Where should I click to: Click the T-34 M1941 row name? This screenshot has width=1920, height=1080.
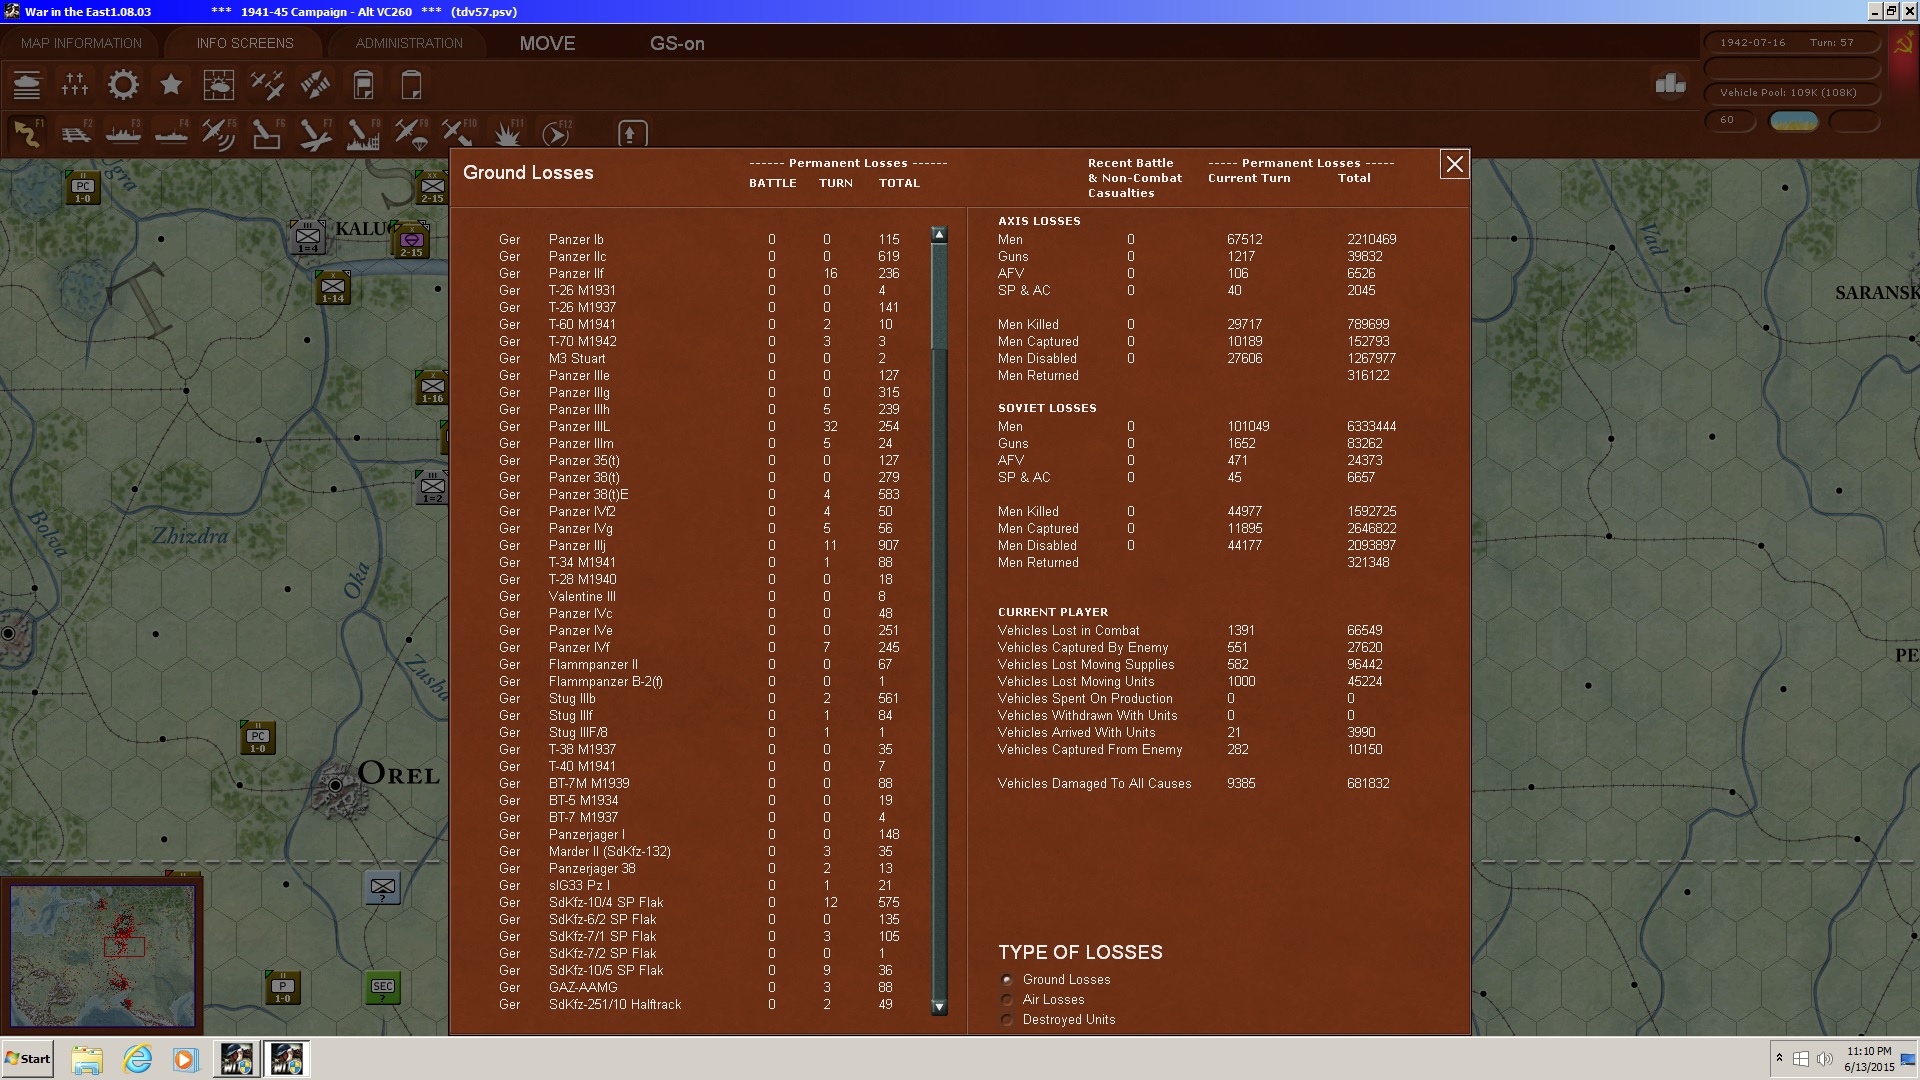tap(582, 563)
